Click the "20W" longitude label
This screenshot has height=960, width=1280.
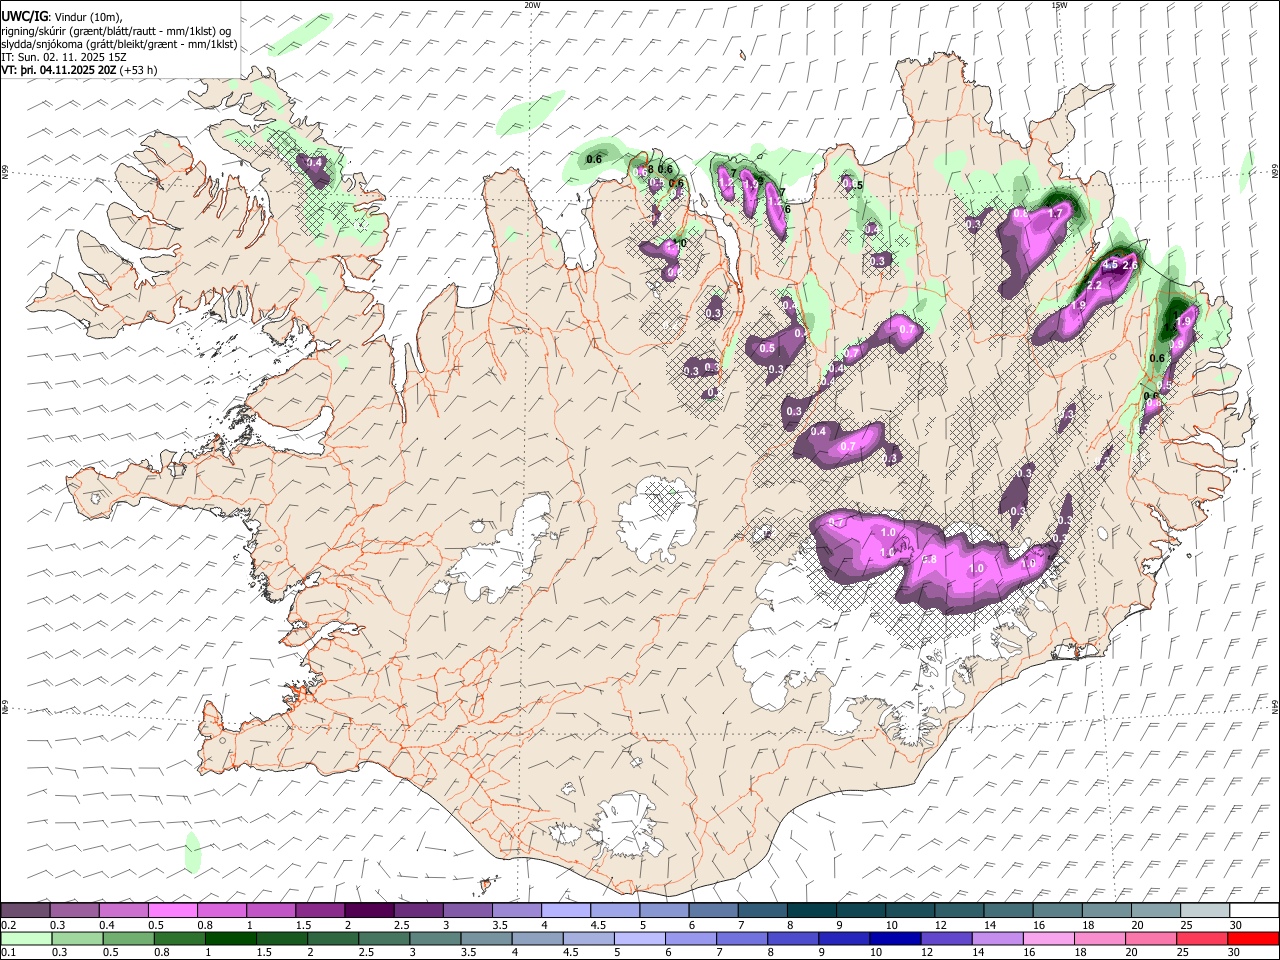click(532, 5)
